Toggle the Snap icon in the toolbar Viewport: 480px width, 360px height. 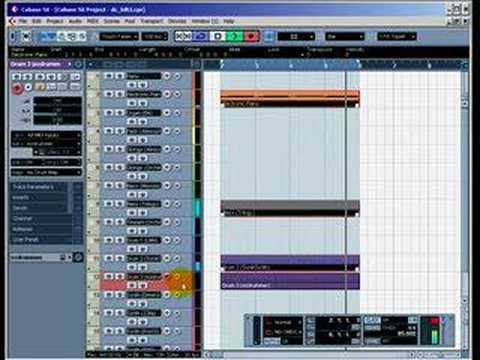click(269, 36)
